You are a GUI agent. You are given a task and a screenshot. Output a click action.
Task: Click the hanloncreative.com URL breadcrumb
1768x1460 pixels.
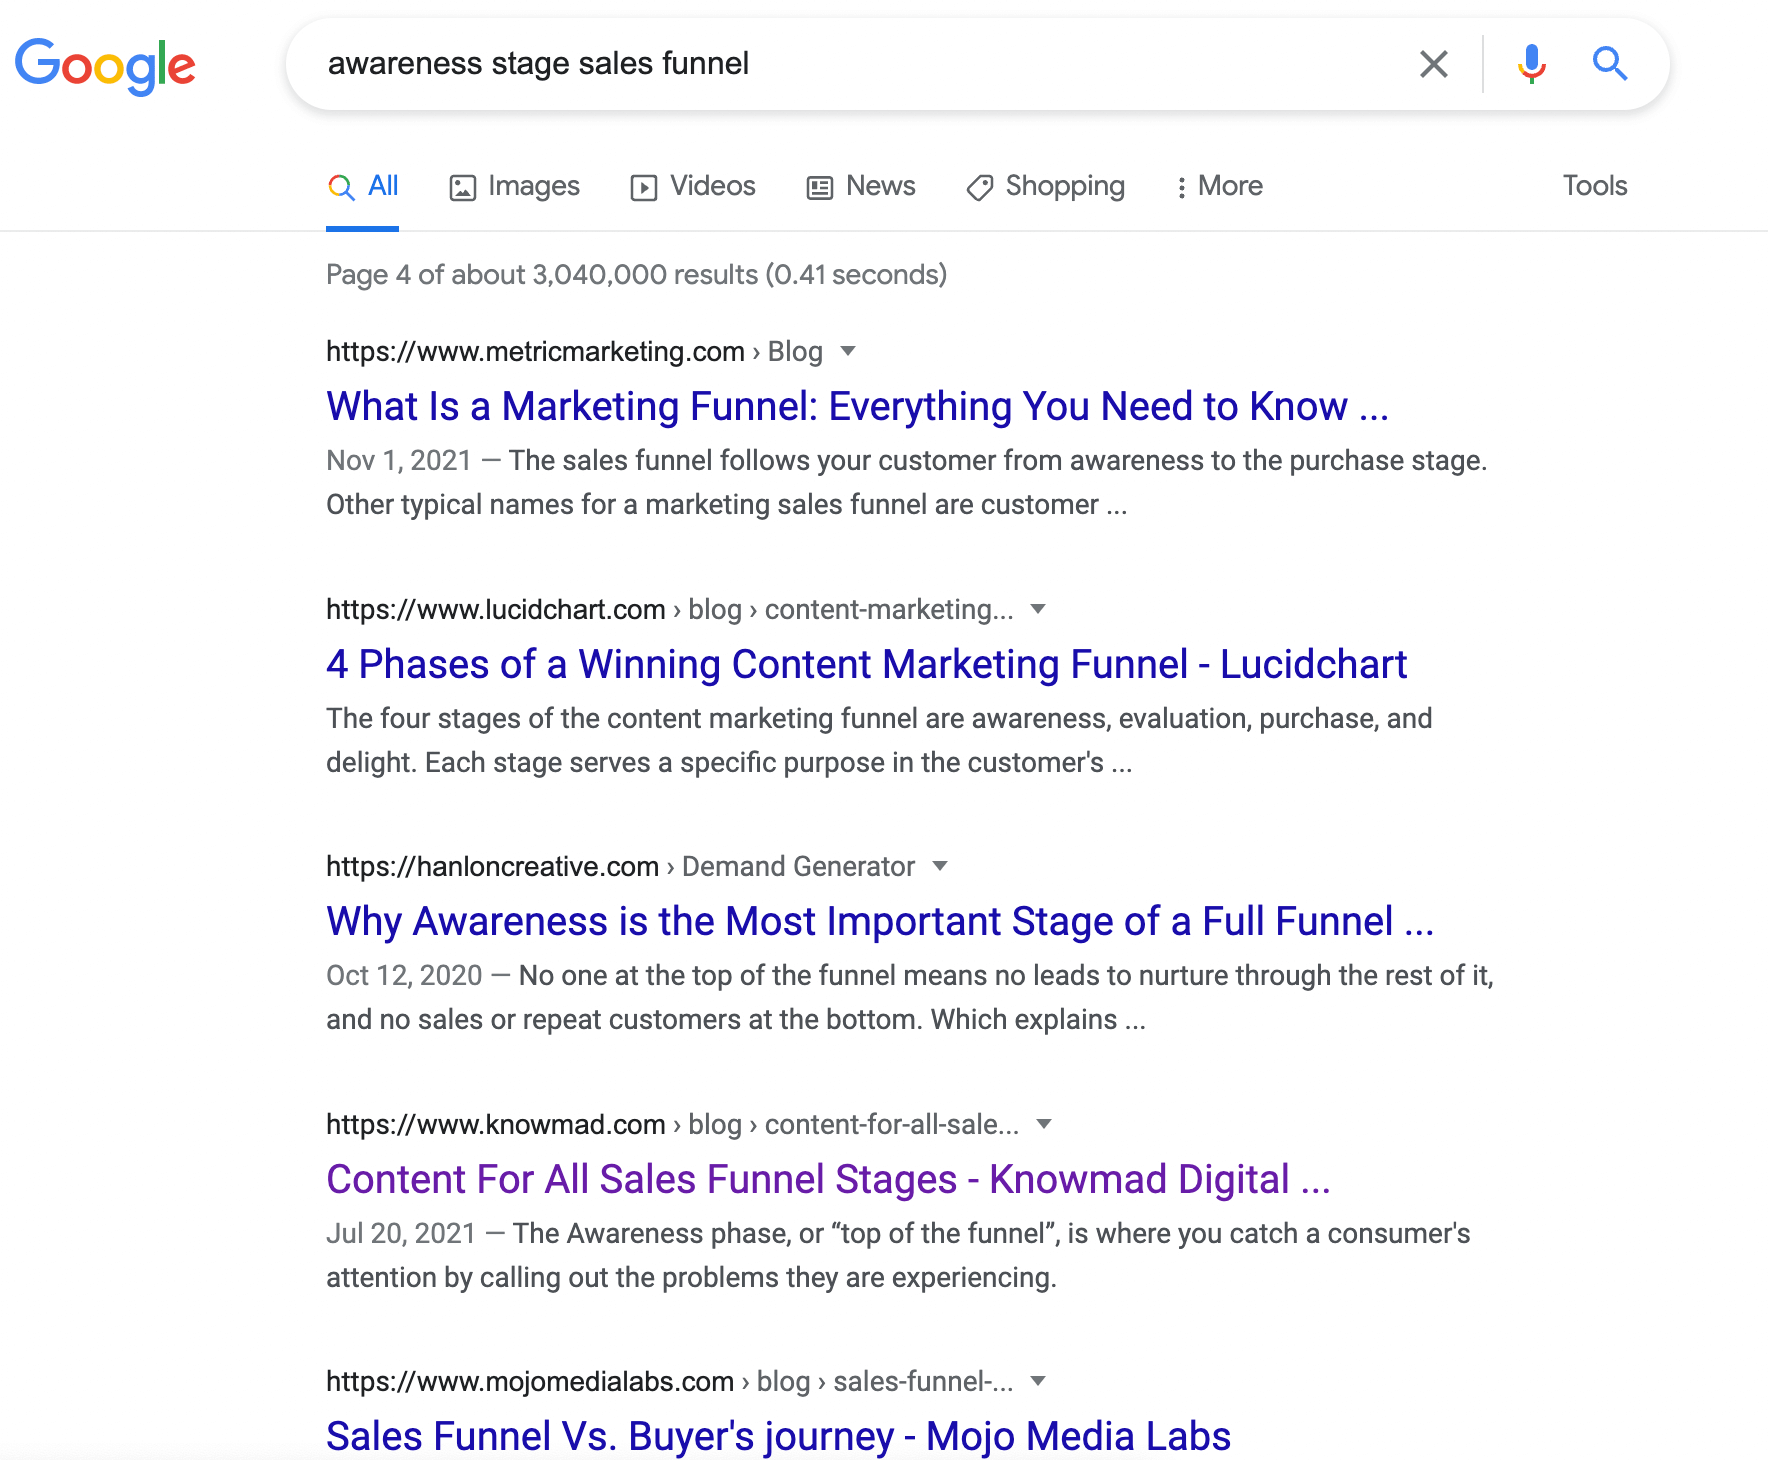[x=621, y=867]
